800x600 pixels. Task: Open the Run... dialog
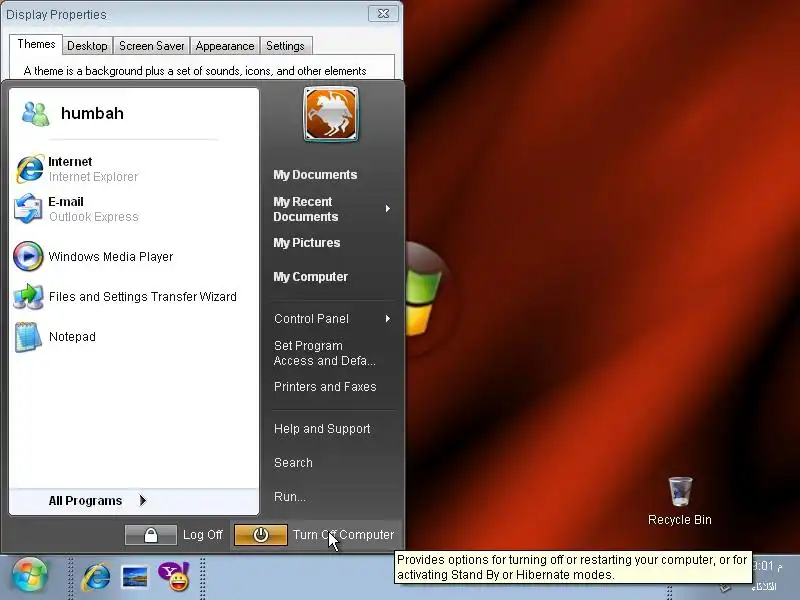(x=290, y=497)
